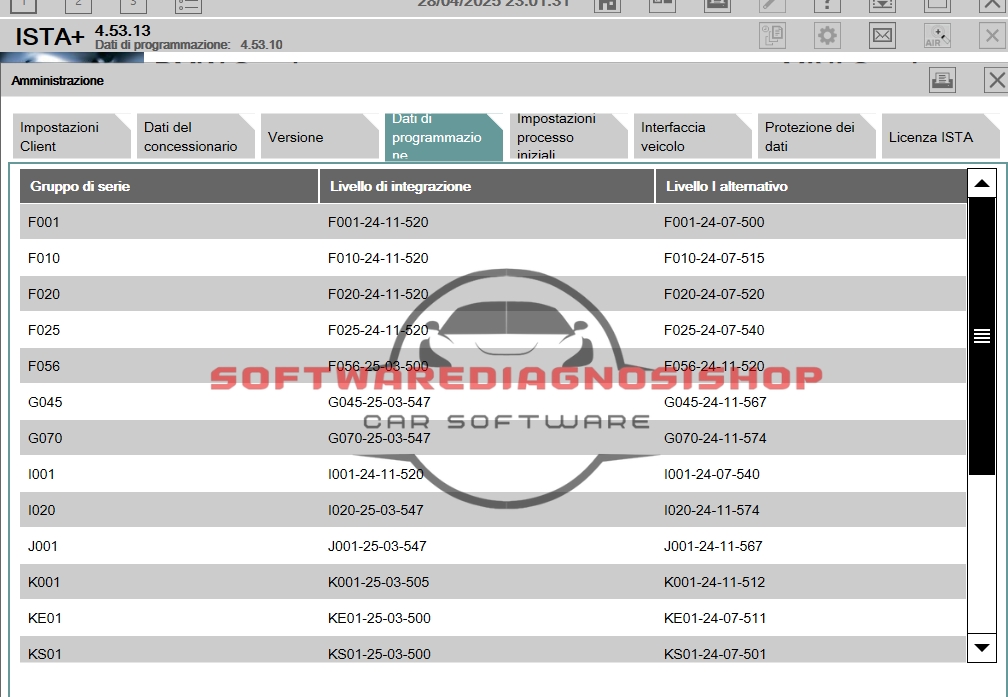
Task: Click integration level J001-25-03-547
Action: [x=377, y=546]
